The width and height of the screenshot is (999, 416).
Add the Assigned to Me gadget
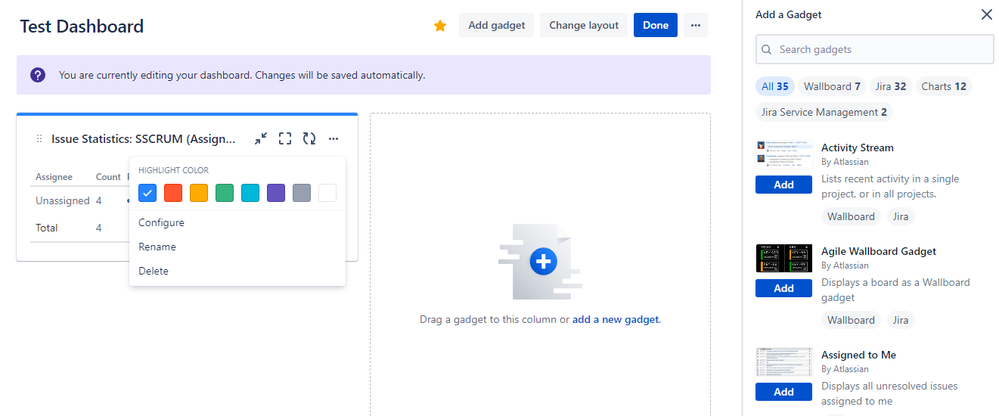pos(784,392)
